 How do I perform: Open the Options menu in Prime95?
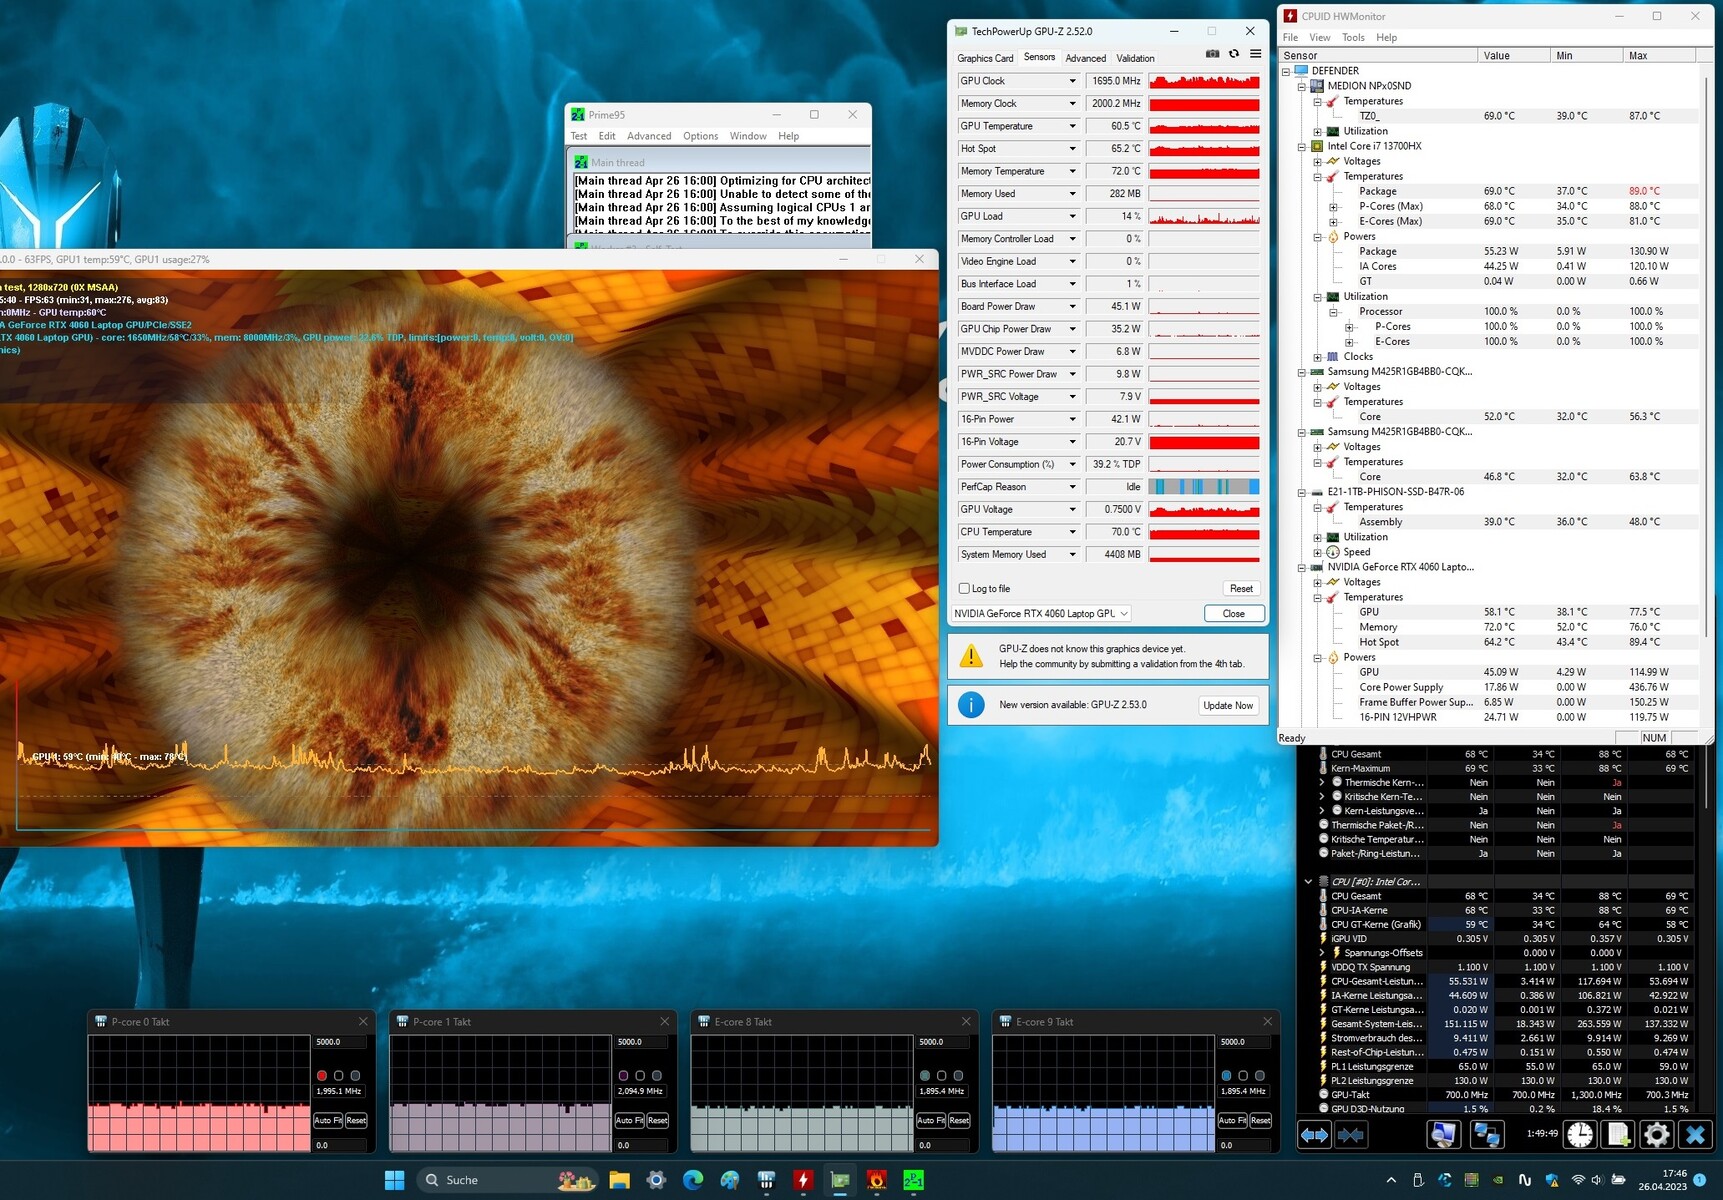(700, 136)
